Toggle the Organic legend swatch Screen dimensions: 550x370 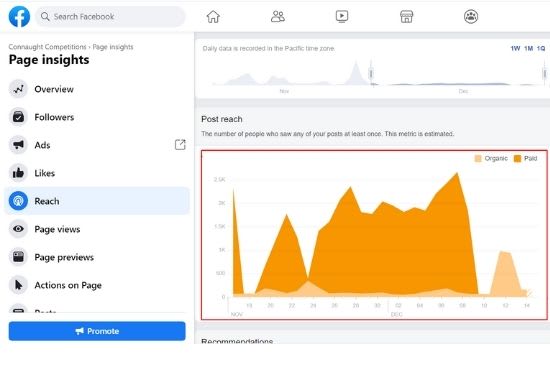[x=478, y=159]
